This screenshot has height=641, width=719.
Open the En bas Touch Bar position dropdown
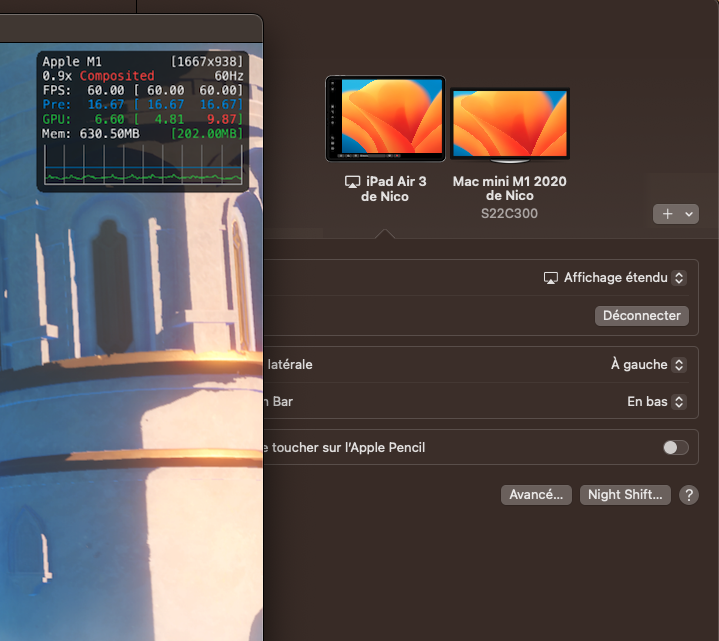tap(657, 402)
